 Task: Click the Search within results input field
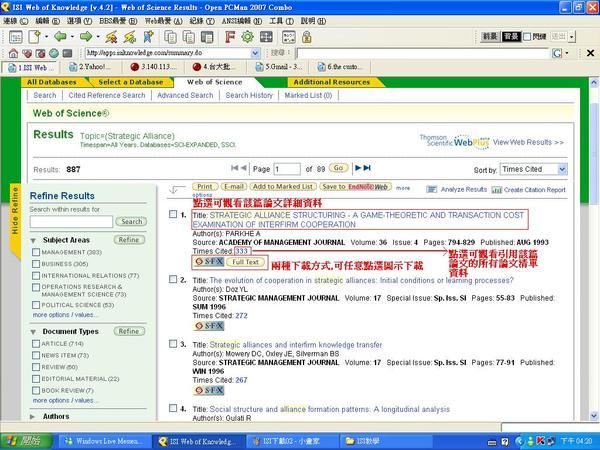(71, 222)
